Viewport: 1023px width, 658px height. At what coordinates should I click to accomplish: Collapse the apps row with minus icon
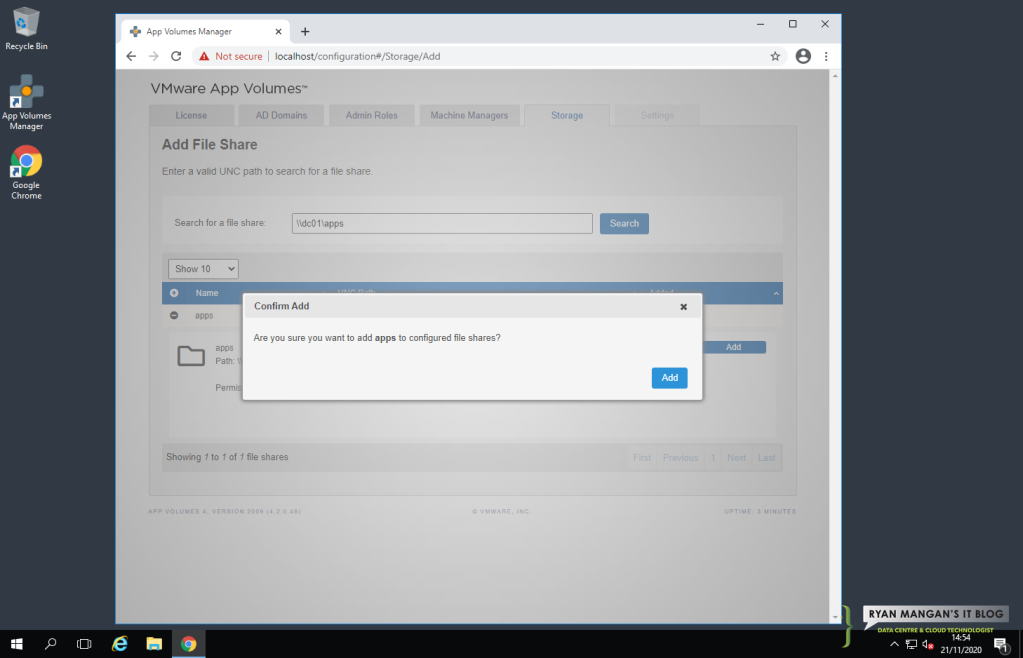pyautogui.click(x=174, y=315)
